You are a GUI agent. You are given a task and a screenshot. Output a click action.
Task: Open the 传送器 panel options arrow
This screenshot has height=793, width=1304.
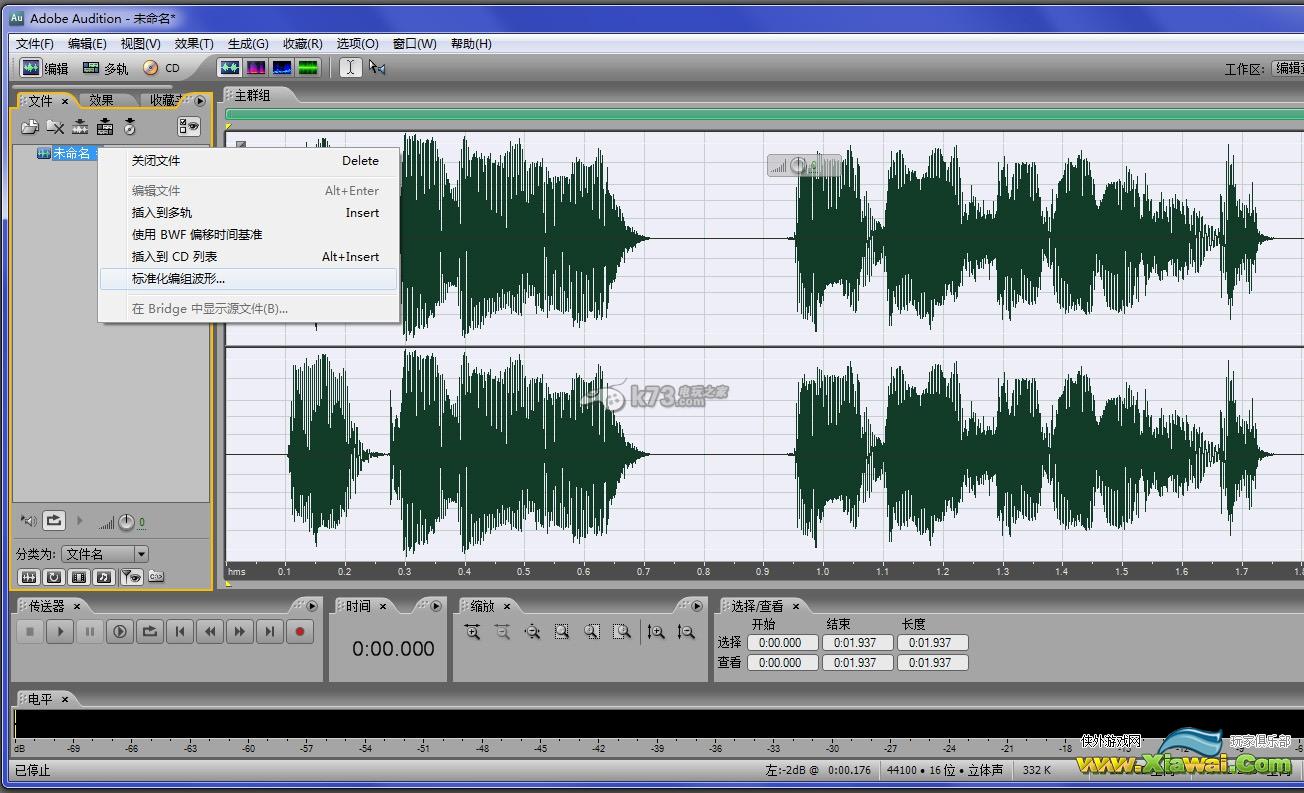[x=311, y=606]
